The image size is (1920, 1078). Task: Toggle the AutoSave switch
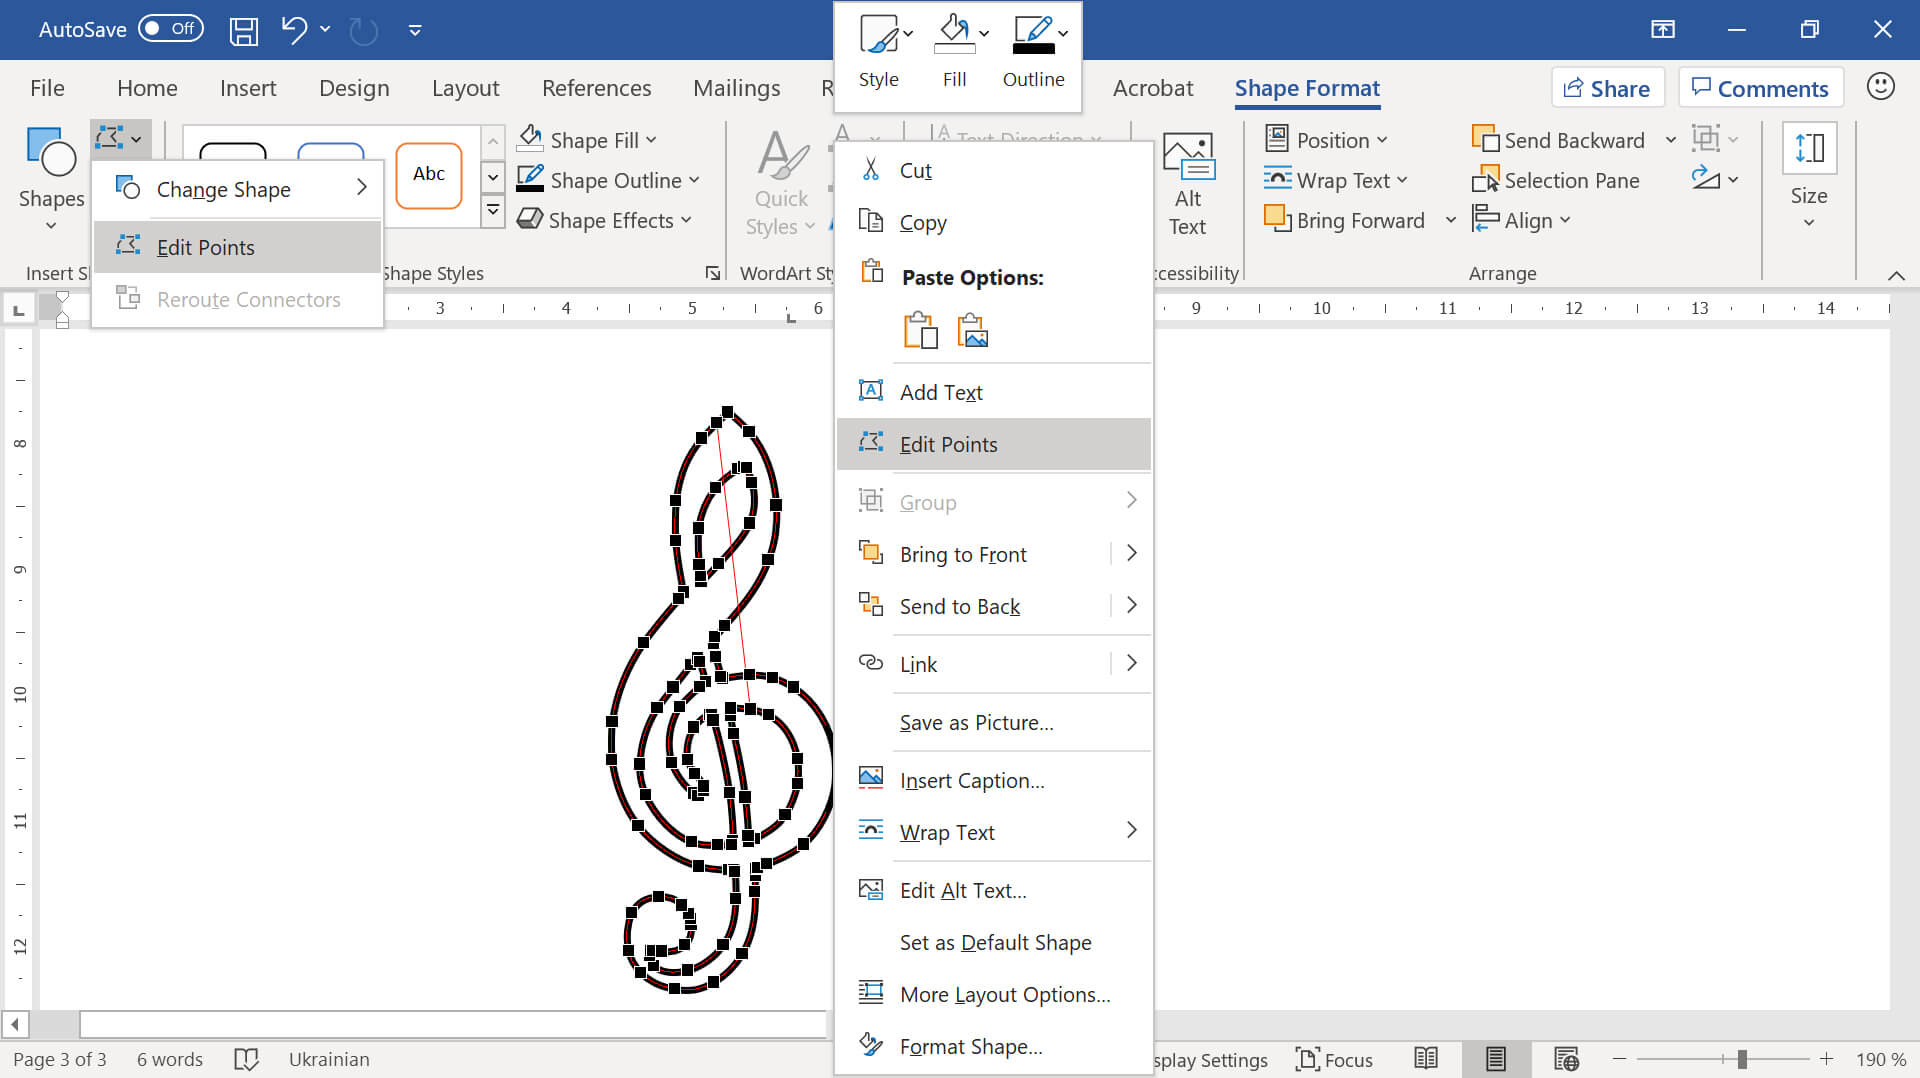(170, 29)
